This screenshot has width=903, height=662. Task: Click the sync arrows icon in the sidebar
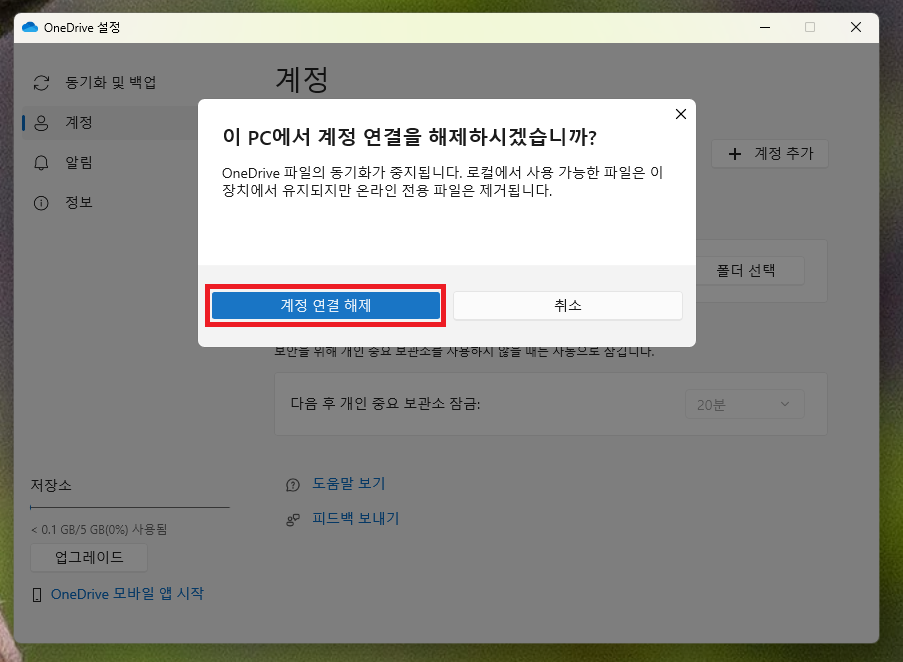pyautogui.click(x=41, y=83)
